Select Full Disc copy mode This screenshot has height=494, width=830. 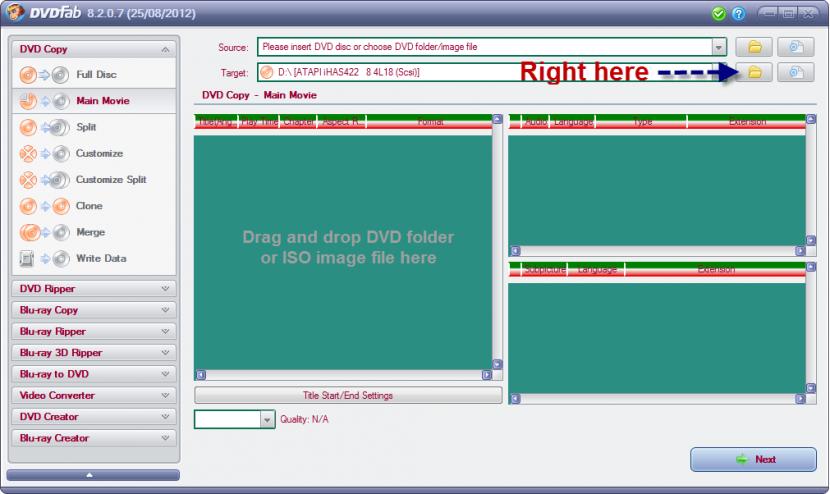coord(94,75)
